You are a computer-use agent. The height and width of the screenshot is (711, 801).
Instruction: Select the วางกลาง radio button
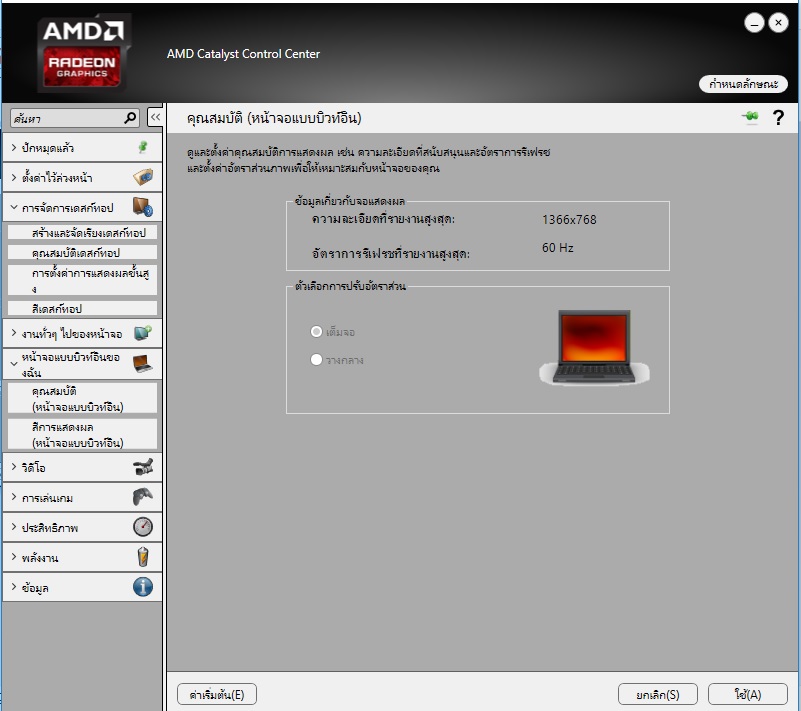pos(316,360)
